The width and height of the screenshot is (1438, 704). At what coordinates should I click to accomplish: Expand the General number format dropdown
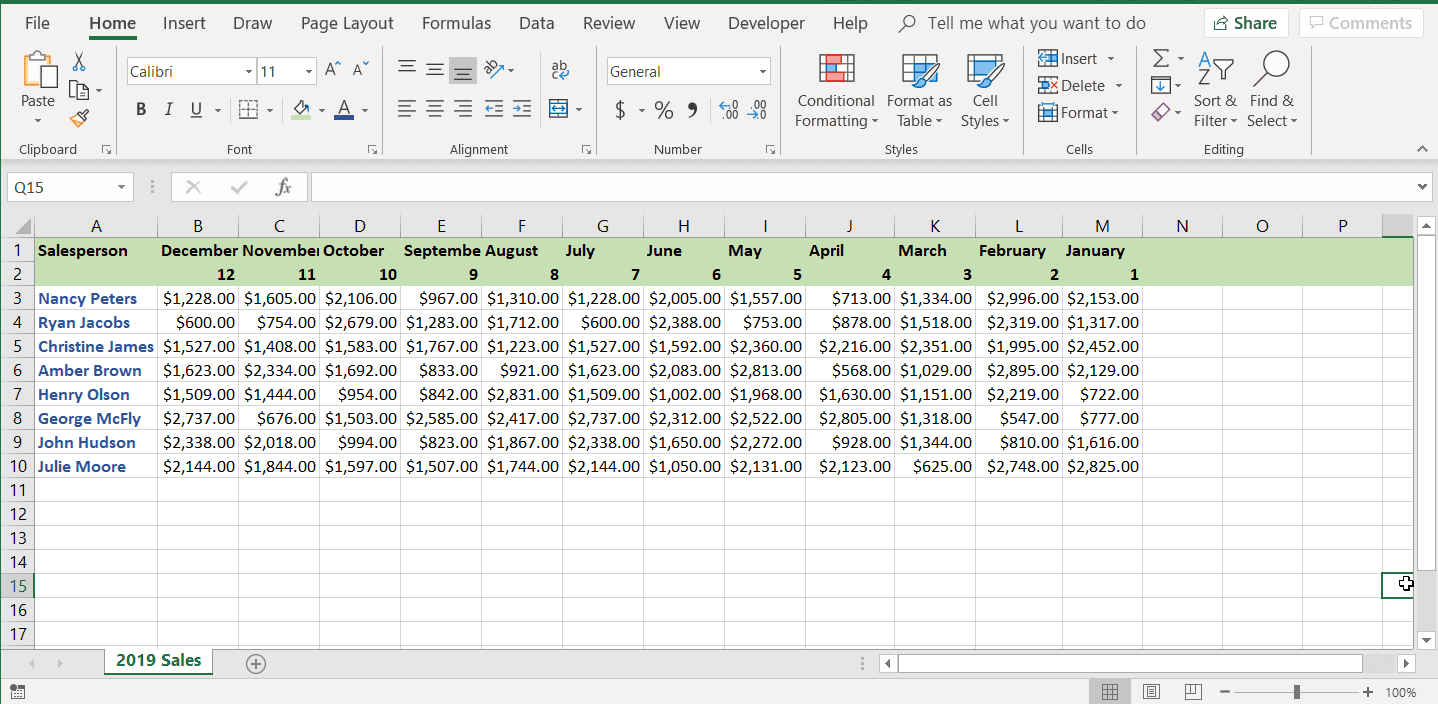763,72
